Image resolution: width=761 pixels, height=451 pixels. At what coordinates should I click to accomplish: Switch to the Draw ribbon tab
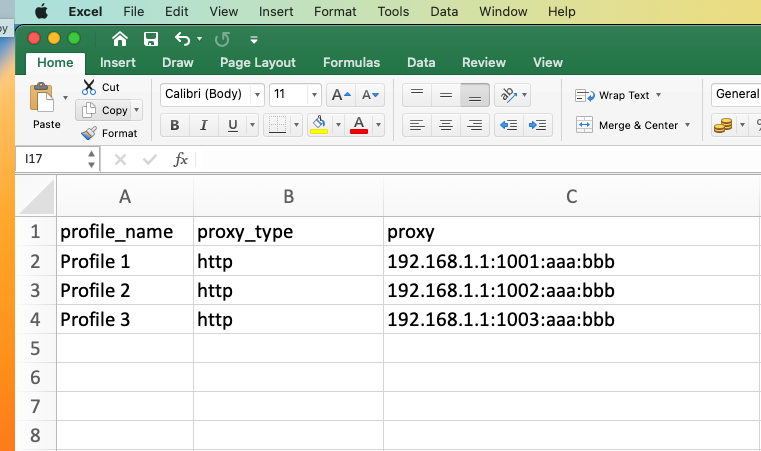pos(178,63)
